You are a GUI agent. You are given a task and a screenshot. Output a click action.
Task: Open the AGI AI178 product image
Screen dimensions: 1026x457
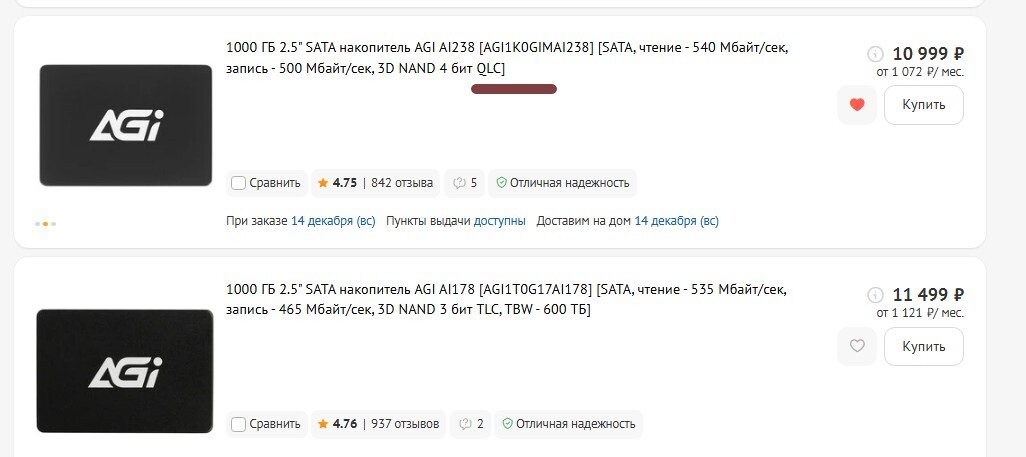pos(125,370)
